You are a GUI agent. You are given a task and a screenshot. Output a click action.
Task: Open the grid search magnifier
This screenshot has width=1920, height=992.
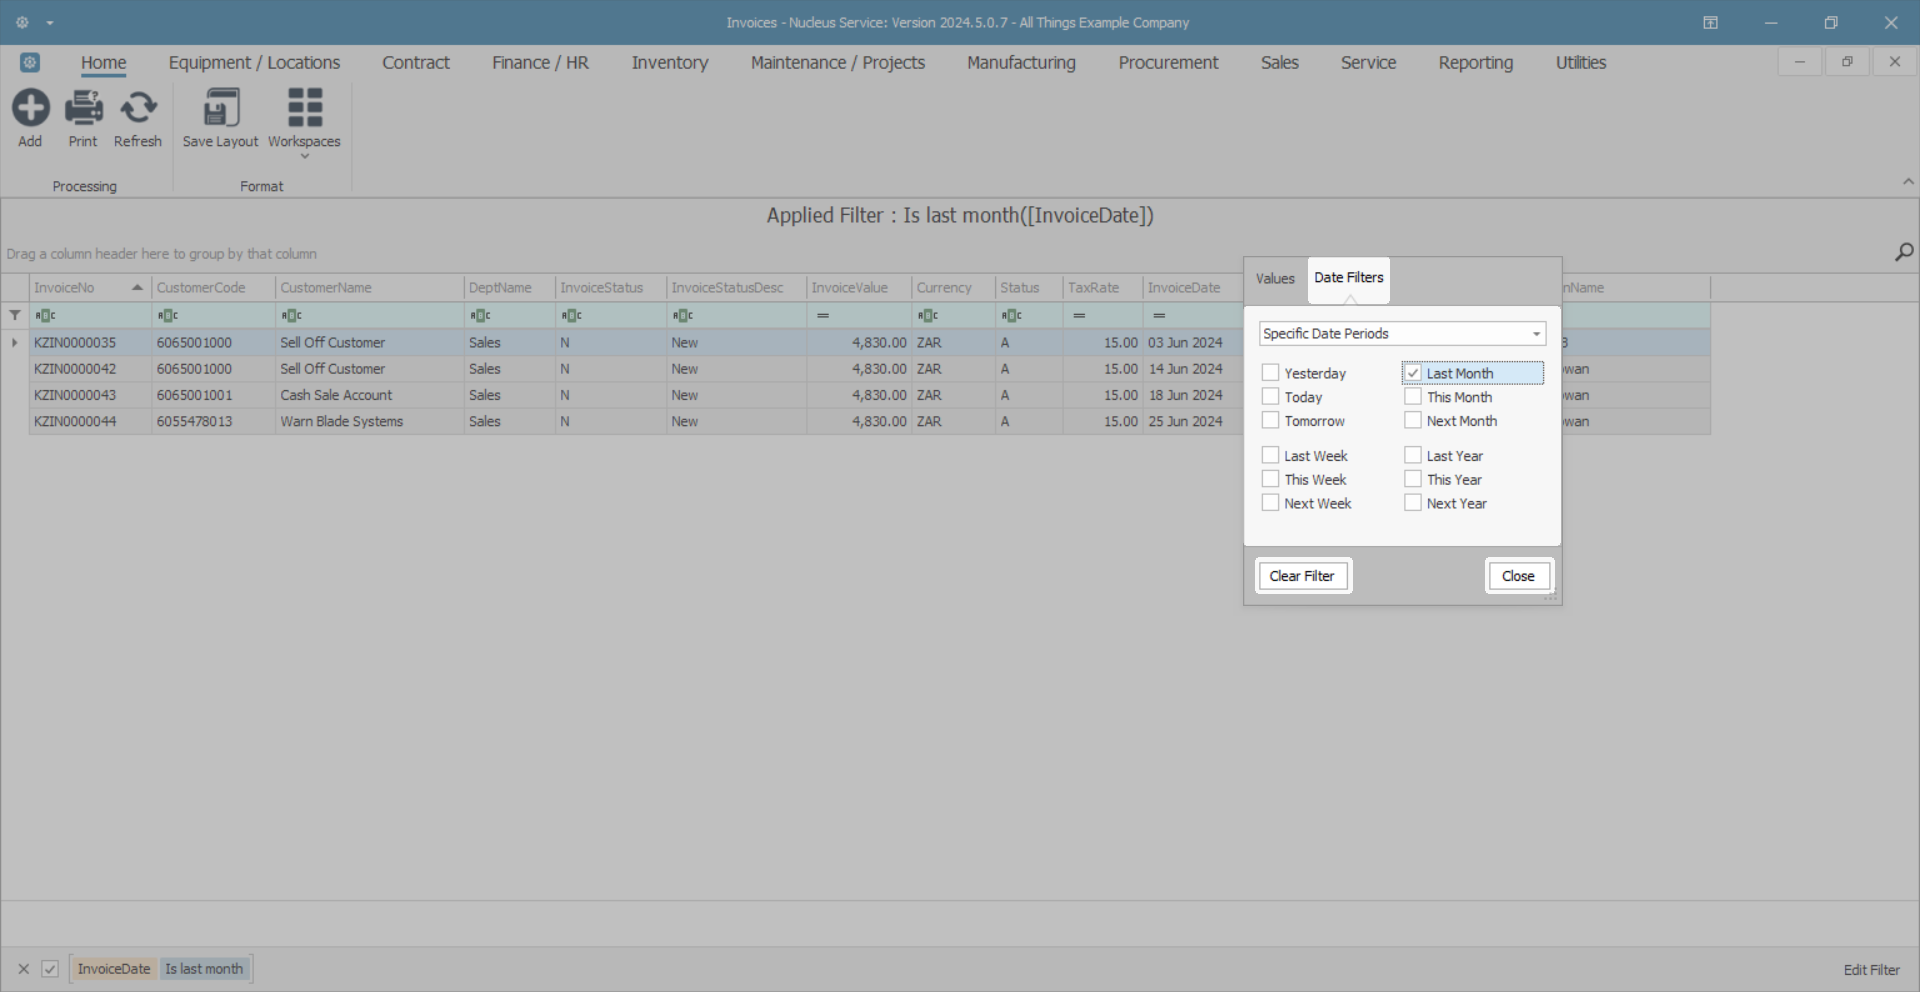pos(1904,253)
